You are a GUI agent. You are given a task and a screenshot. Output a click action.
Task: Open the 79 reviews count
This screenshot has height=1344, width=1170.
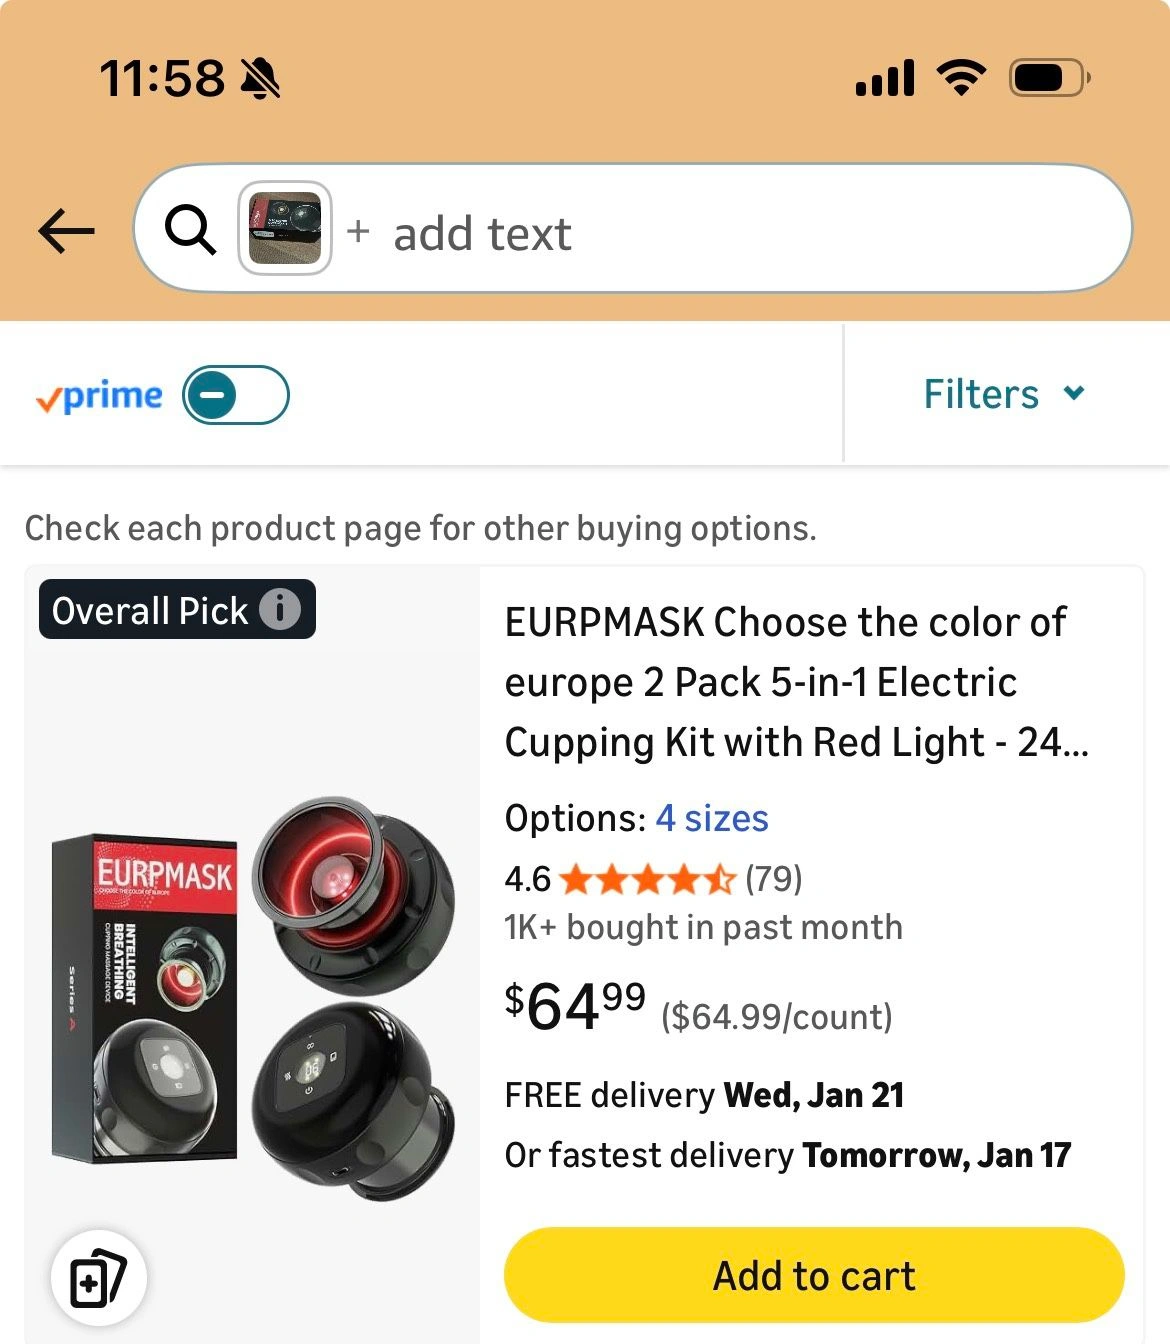[x=774, y=879]
